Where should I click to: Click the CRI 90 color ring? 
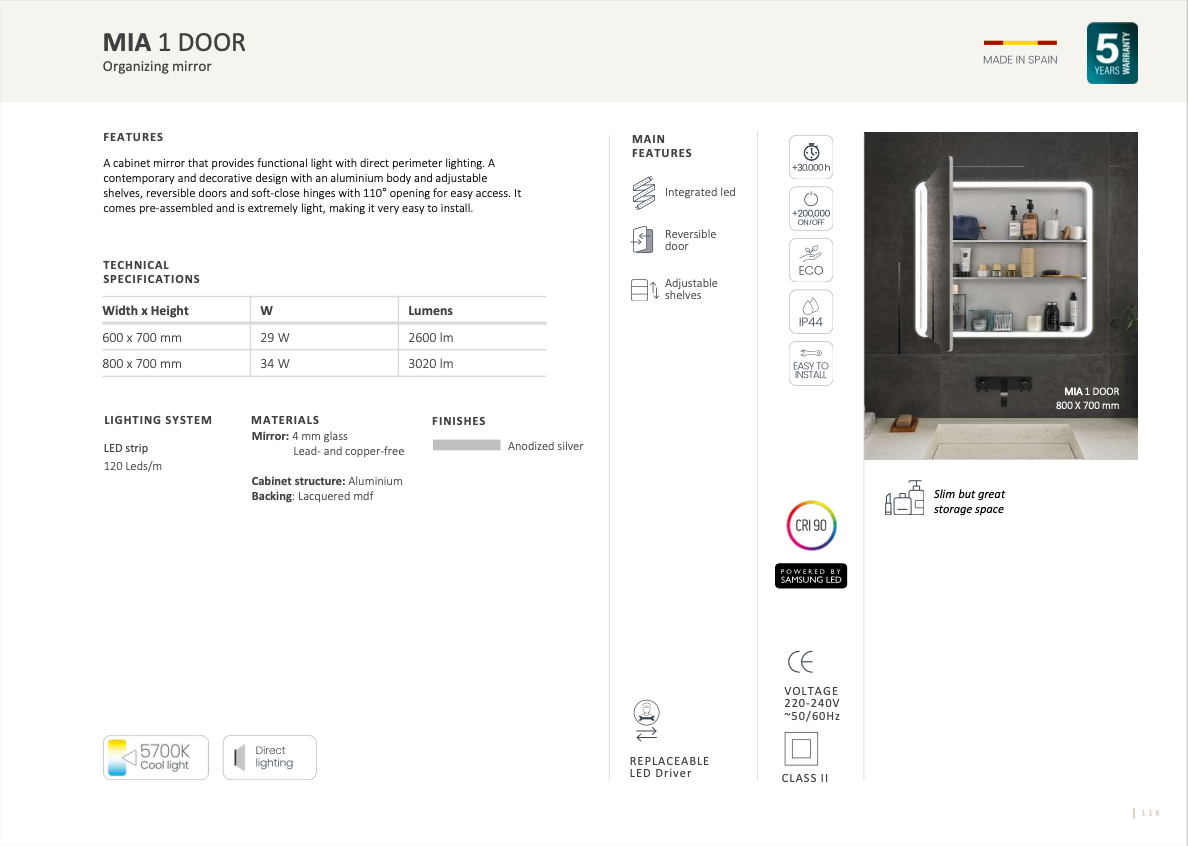point(811,526)
